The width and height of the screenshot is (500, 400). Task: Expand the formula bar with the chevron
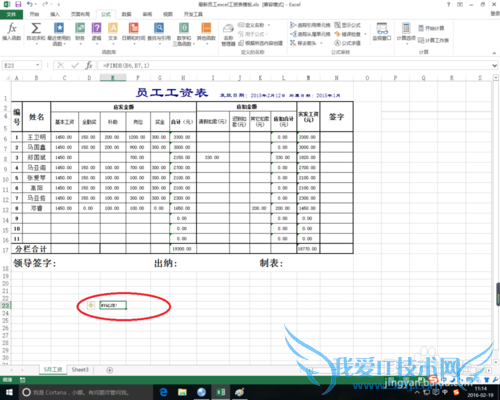click(x=494, y=66)
